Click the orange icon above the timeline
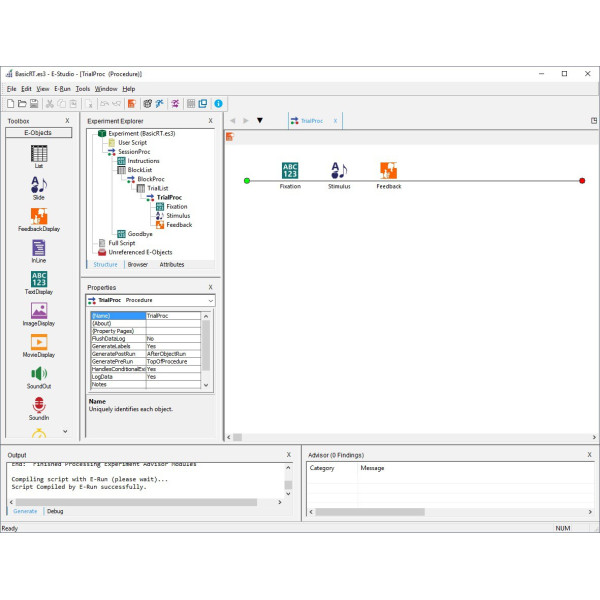This screenshot has height=600, width=600. (230, 137)
